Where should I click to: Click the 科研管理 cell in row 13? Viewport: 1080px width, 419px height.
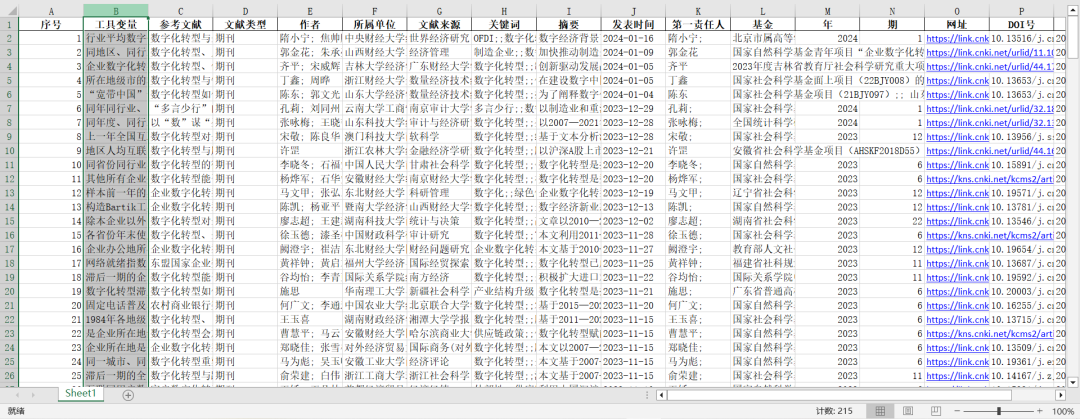tap(439, 194)
